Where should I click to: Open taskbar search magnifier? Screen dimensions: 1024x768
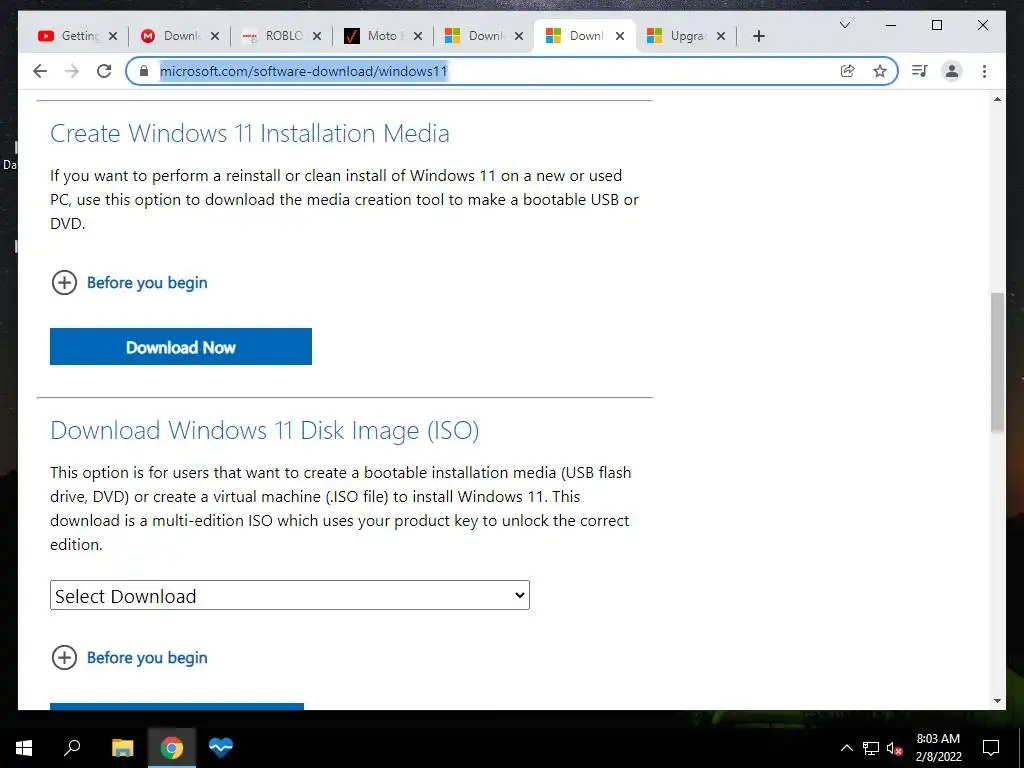point(72,747)
